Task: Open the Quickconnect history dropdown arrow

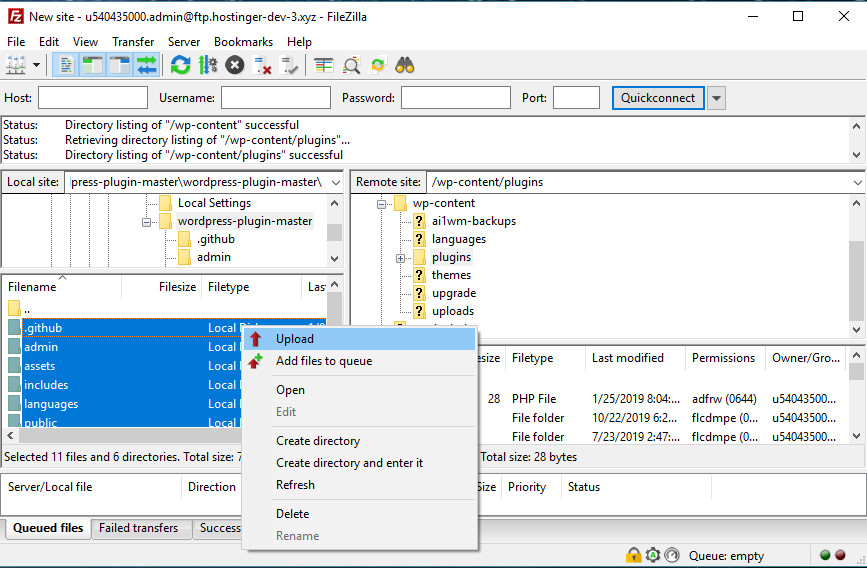Action: (716, 98)
